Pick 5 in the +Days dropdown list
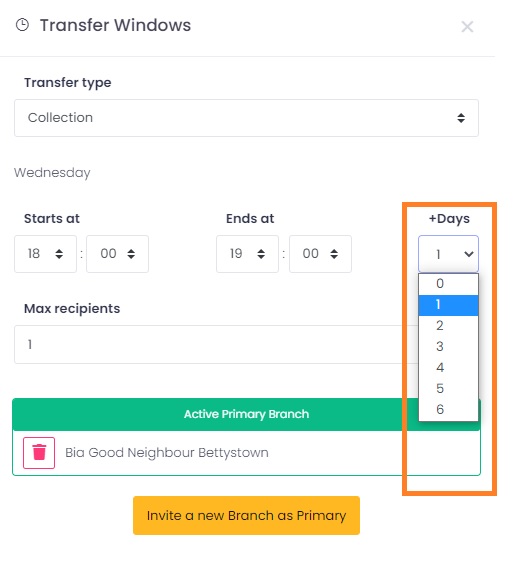Screen dimensions: 518x568 click(448, 389)
